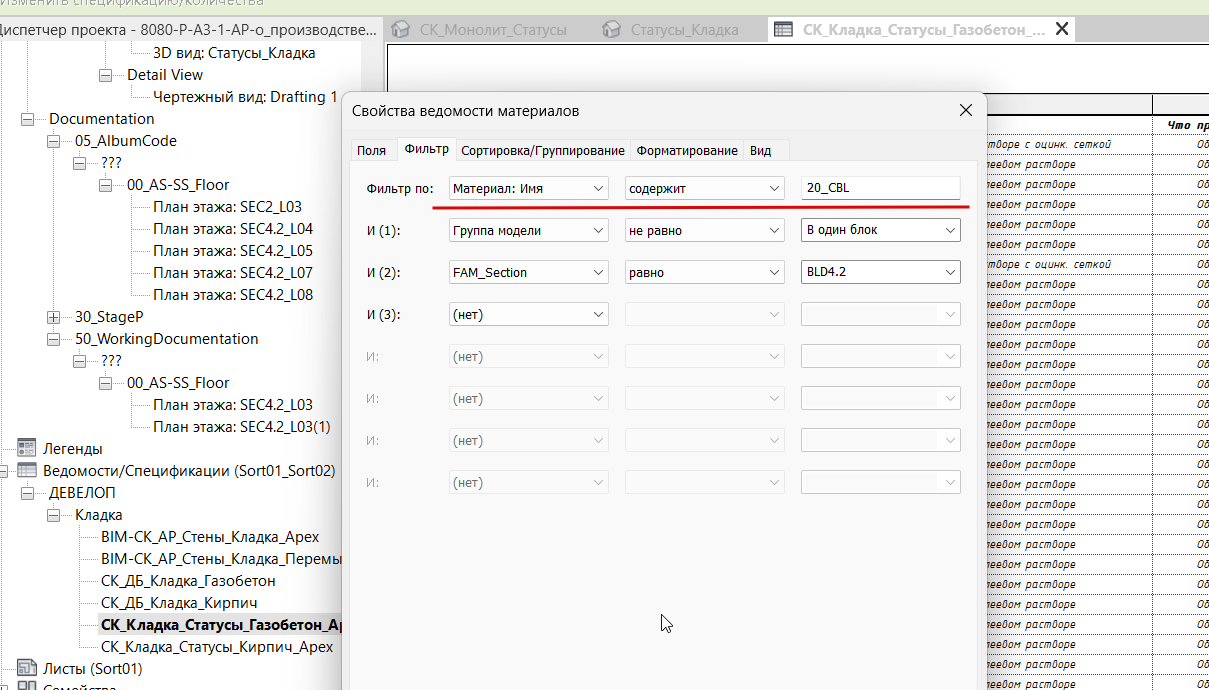The width and height of the screenshot is (1209, 690).
Task: Click the Ведомости/Спецификации schedule icon
Action: coord(27,471)
